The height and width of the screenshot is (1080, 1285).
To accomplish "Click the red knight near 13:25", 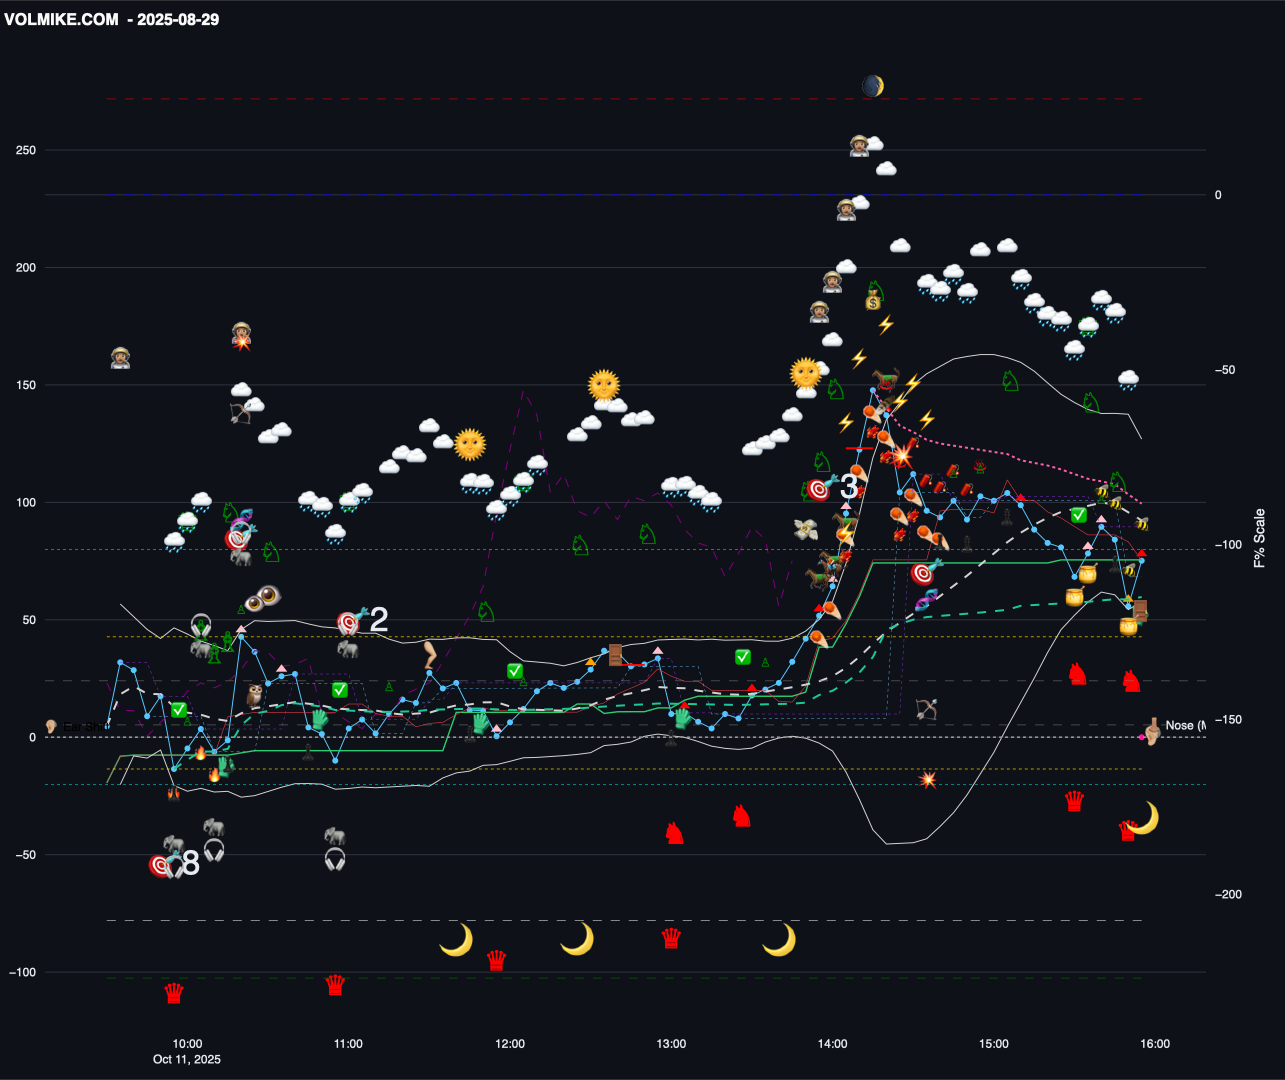I will click(741, 816).
